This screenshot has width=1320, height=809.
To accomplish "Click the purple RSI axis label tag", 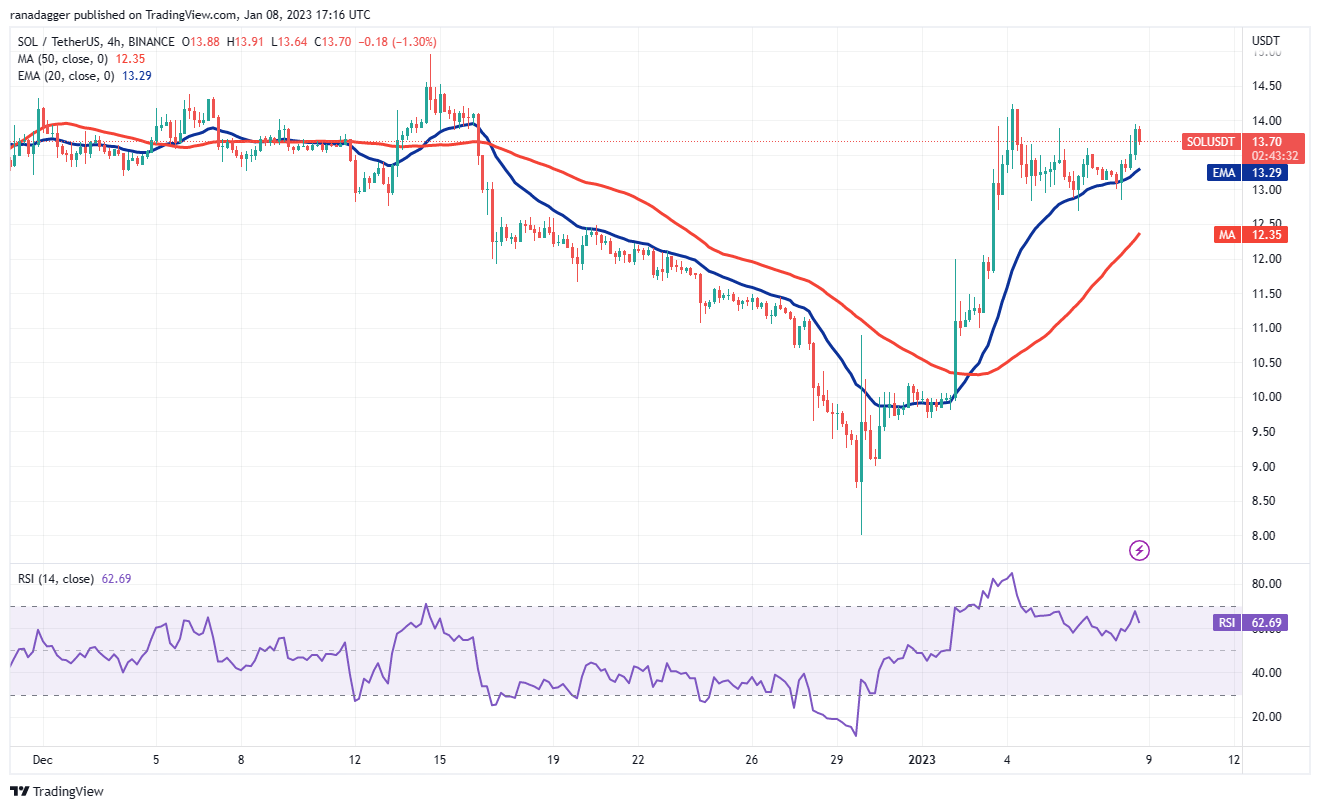I will (x=1227, y=623).
